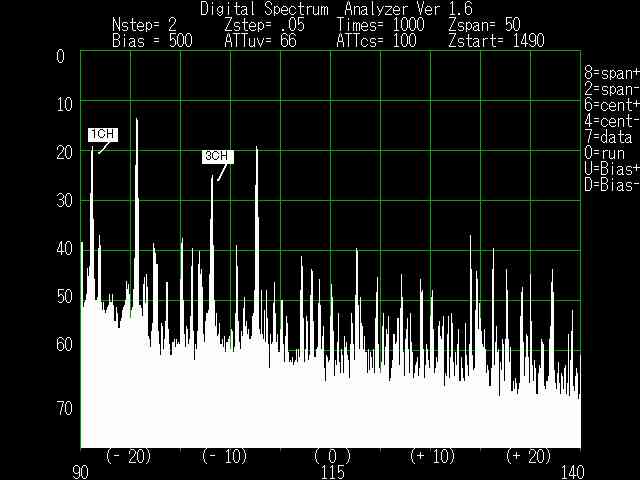Click the 60 dB scale label
This screenshot has height=480, width=640.
[x=64, y=344]
